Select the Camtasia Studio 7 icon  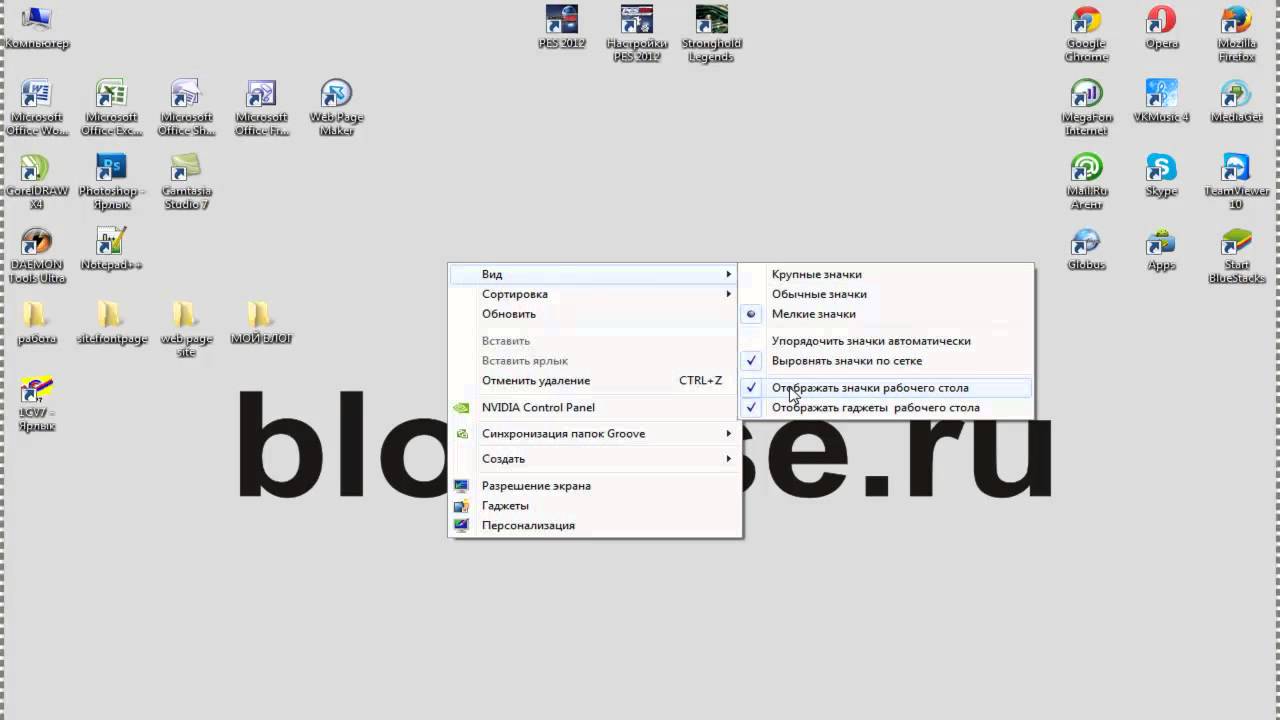coord(186,182)
